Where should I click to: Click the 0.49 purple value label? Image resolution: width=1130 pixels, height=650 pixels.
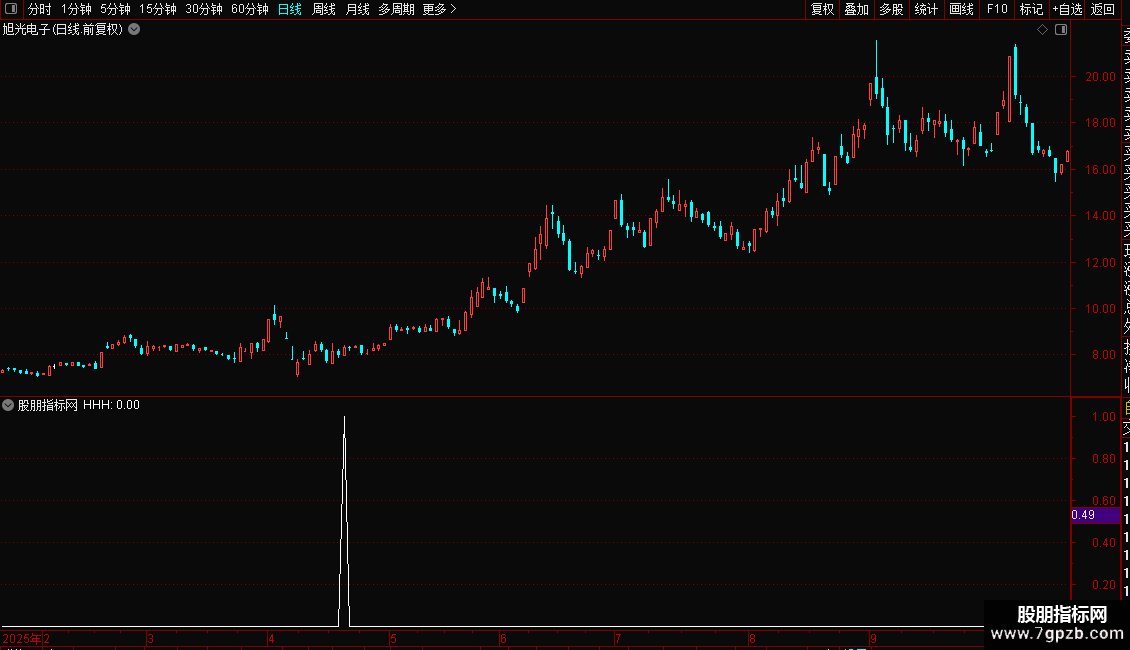pyautogui.click(x=1095, y=515)
